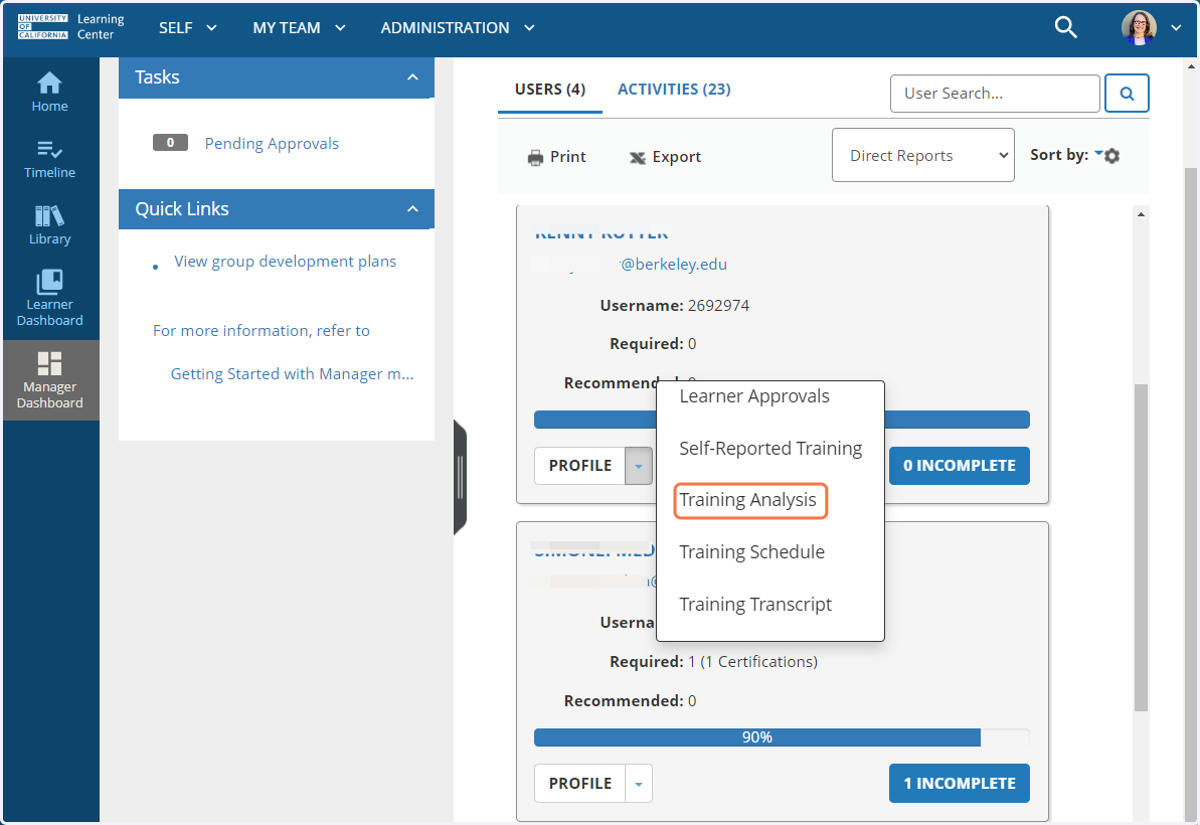Select Learner Approvals from the menu
Image resolution: width=1200 pixels, height=825 pixels.
click(x=755, y=396)
